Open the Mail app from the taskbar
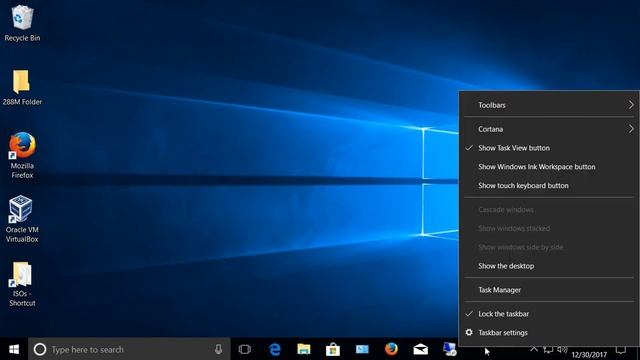Image resolution: width=640 pixels, height=360 pixels. point(420,349)
